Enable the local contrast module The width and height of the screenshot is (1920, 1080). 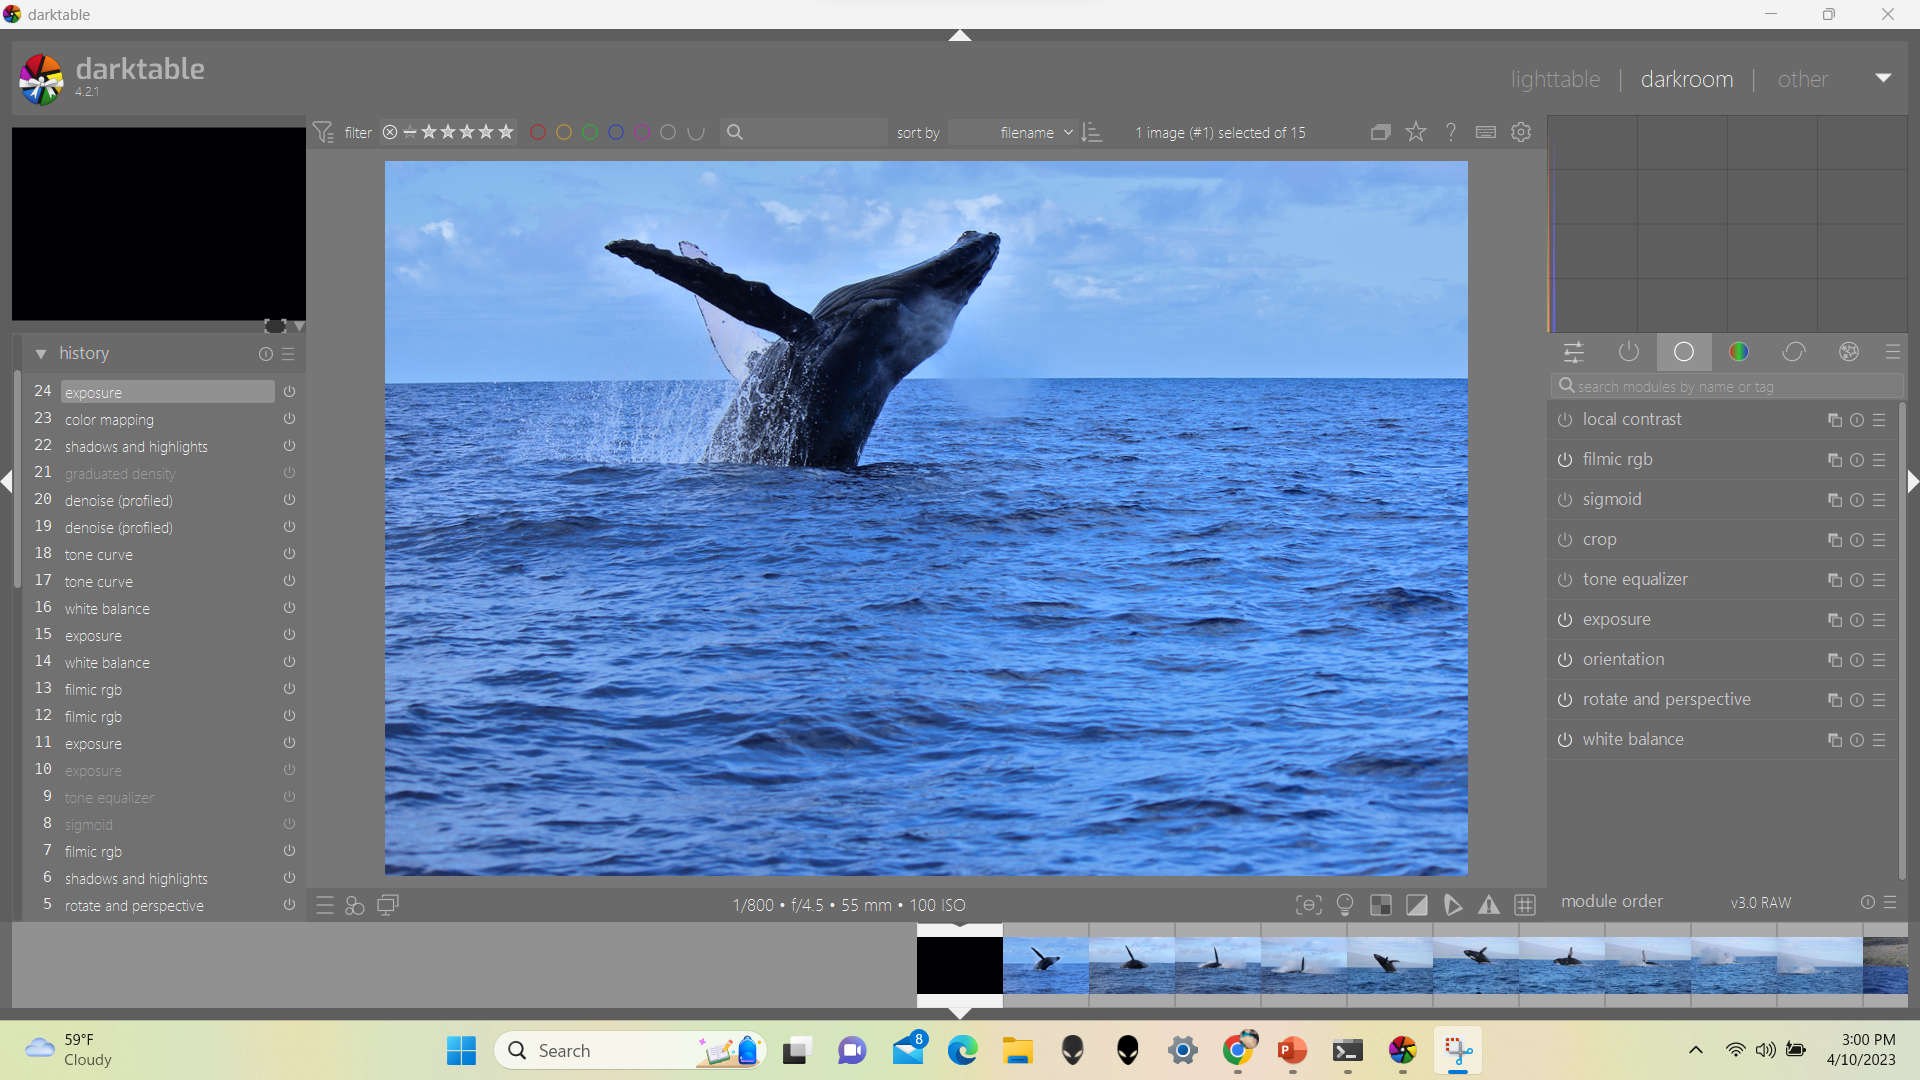(1565, 420)
